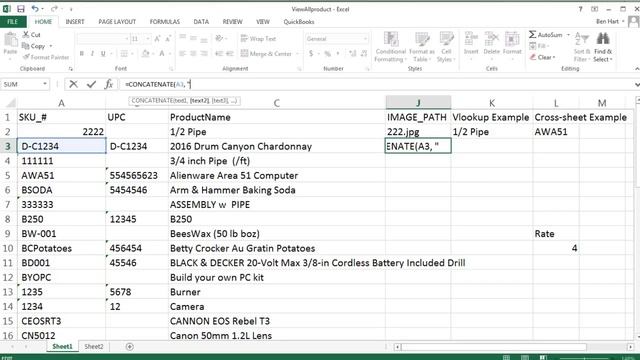
Task: Open Sort & Filter menu
Action: 582,47
